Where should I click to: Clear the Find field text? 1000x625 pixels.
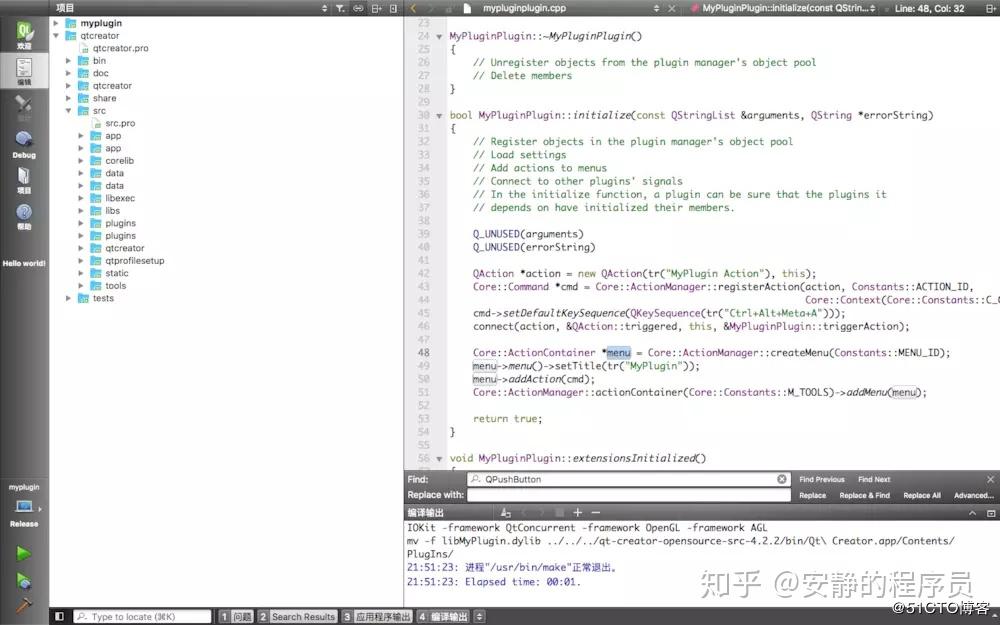click(781, 479)
